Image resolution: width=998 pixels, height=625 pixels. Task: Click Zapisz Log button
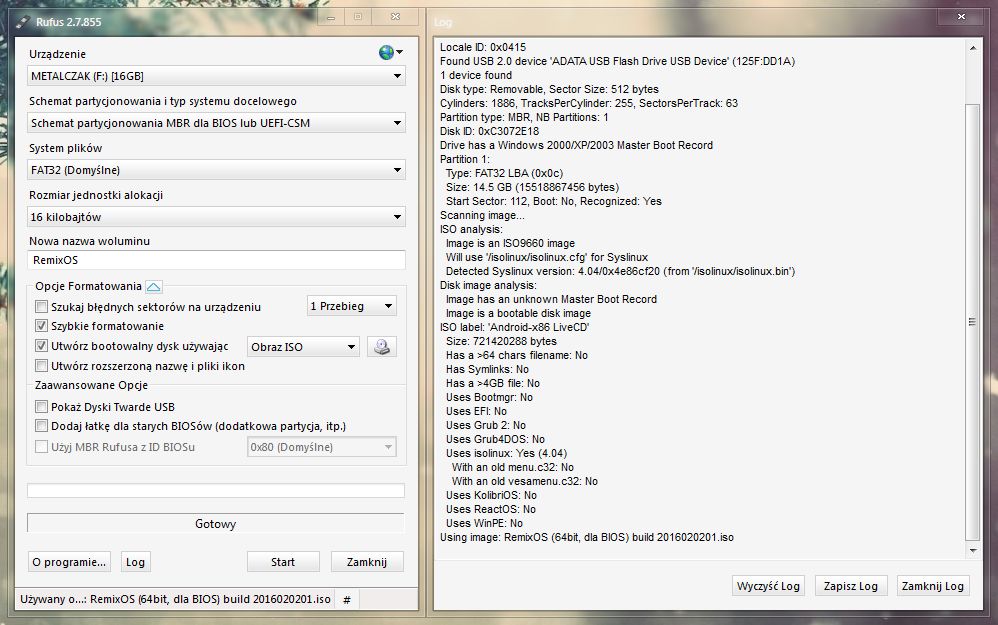point(850,586)
